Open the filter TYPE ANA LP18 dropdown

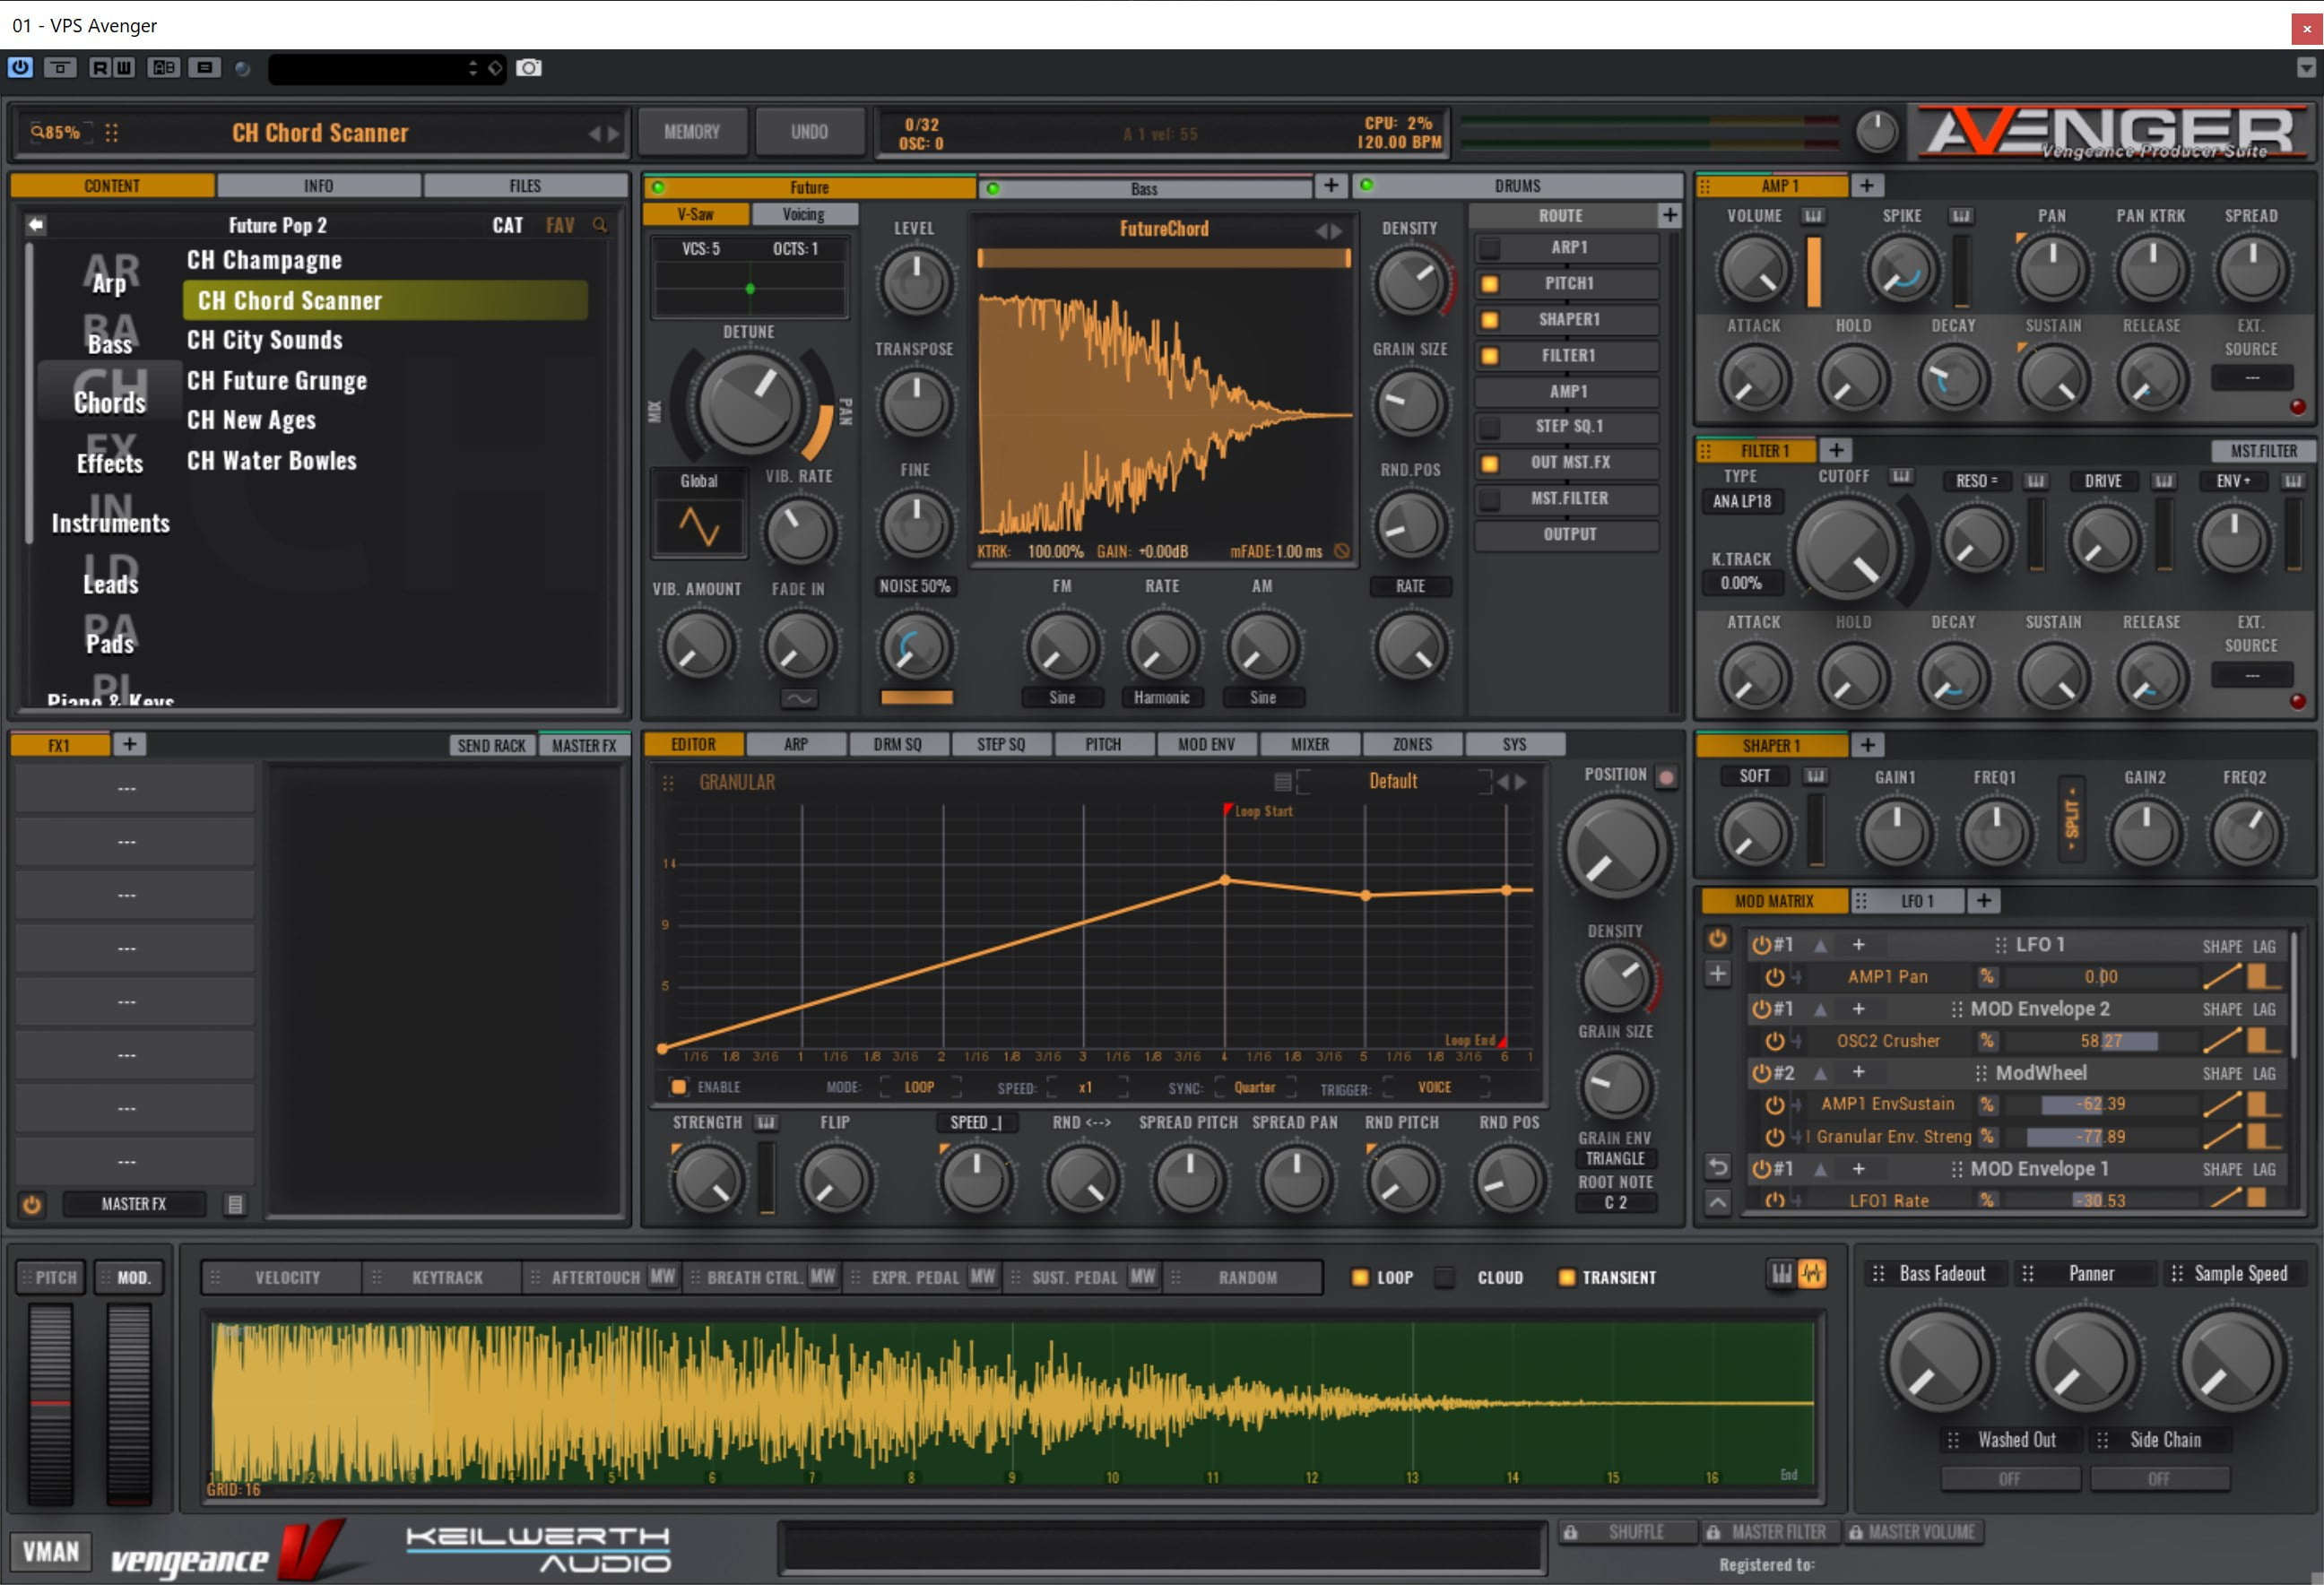pyautogui.click(x=1741, y=501)
